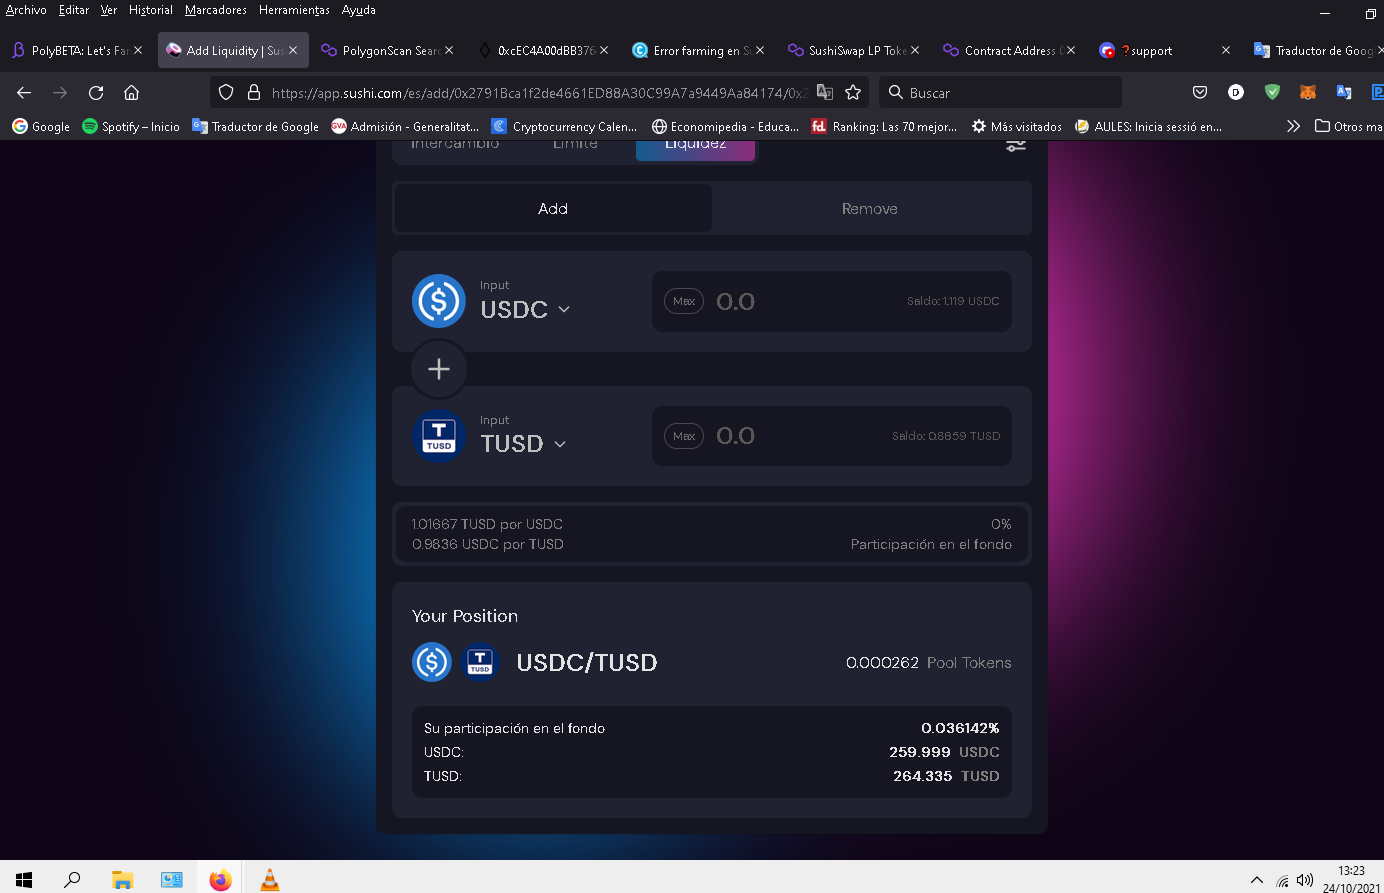The image size is (1384, 893).
Task: Open the Historial menu
Action: (x=150, y=10)
